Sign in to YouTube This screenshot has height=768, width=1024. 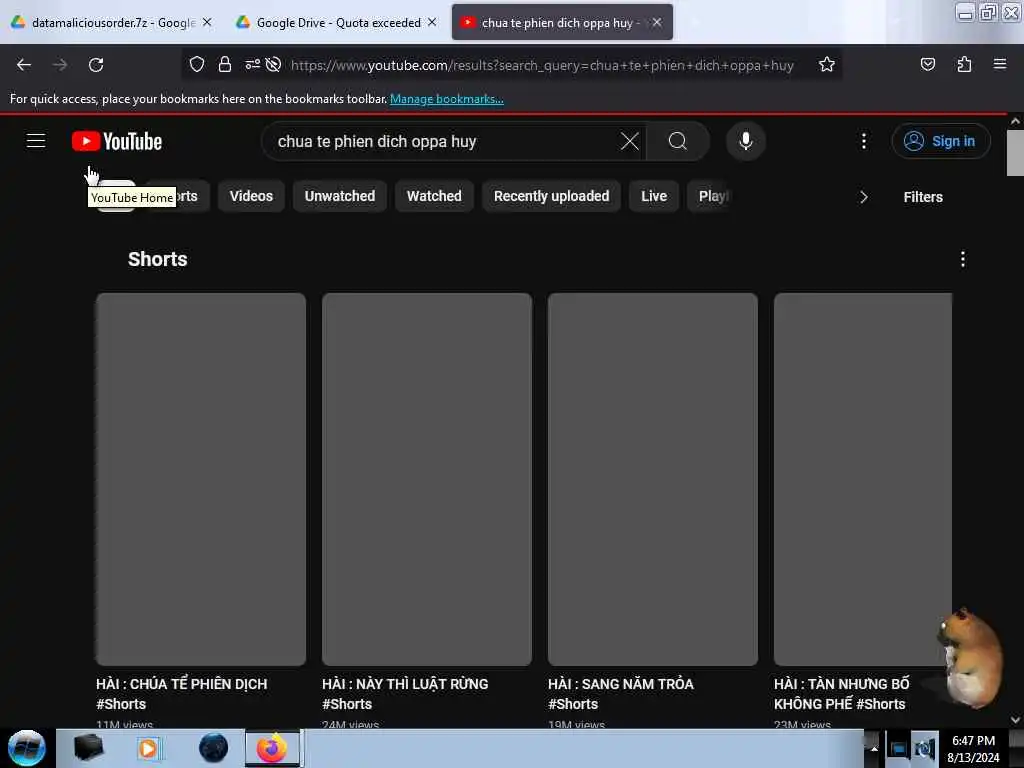pos(941,141)
